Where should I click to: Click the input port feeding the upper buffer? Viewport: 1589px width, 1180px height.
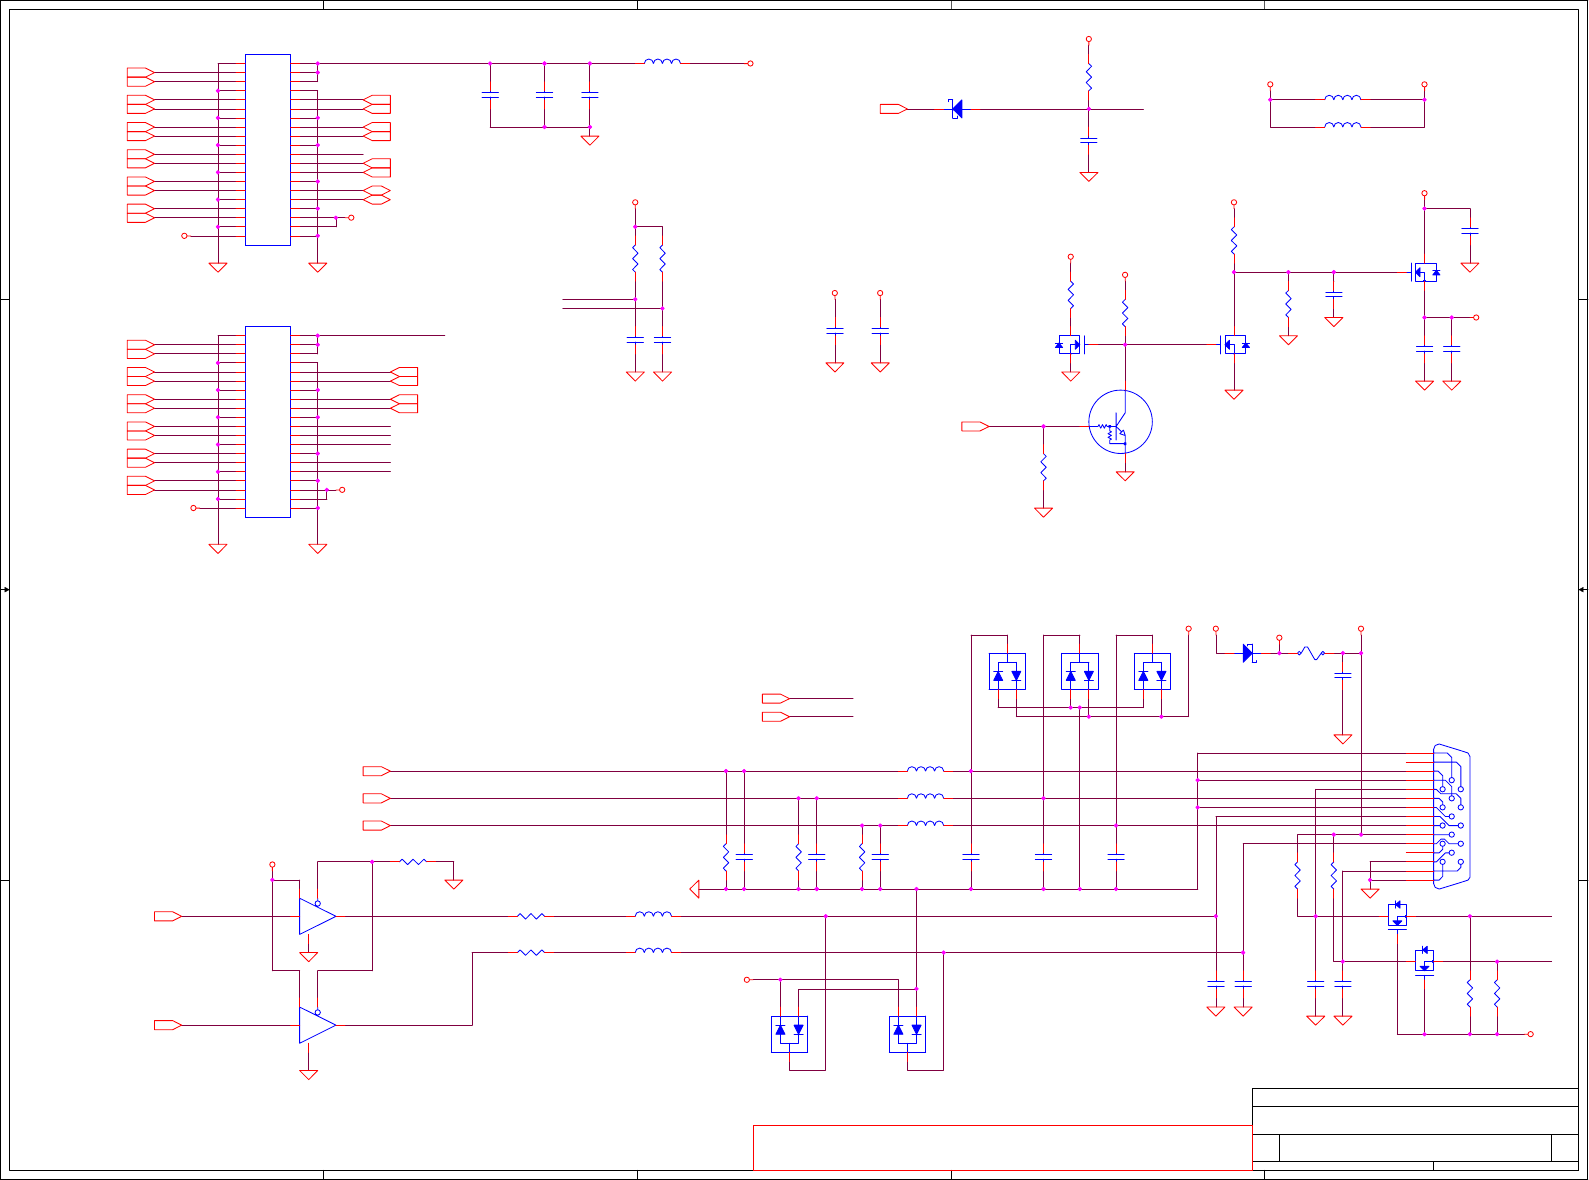pos(167,916)
